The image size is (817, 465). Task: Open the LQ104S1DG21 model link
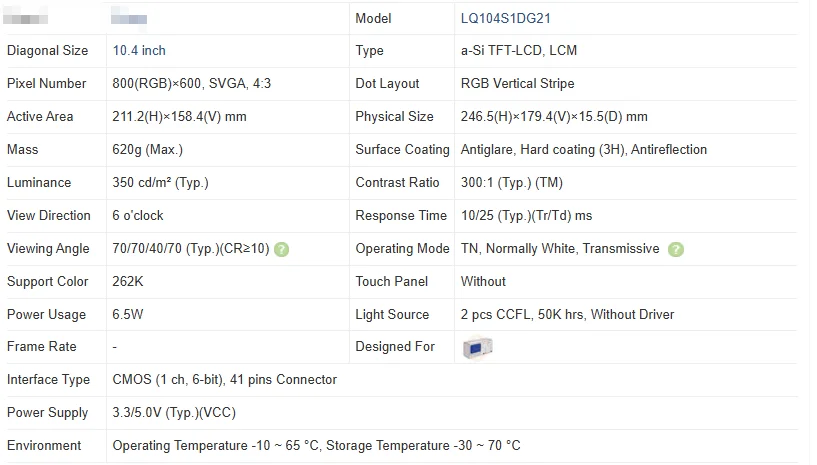tap(505, 18)
